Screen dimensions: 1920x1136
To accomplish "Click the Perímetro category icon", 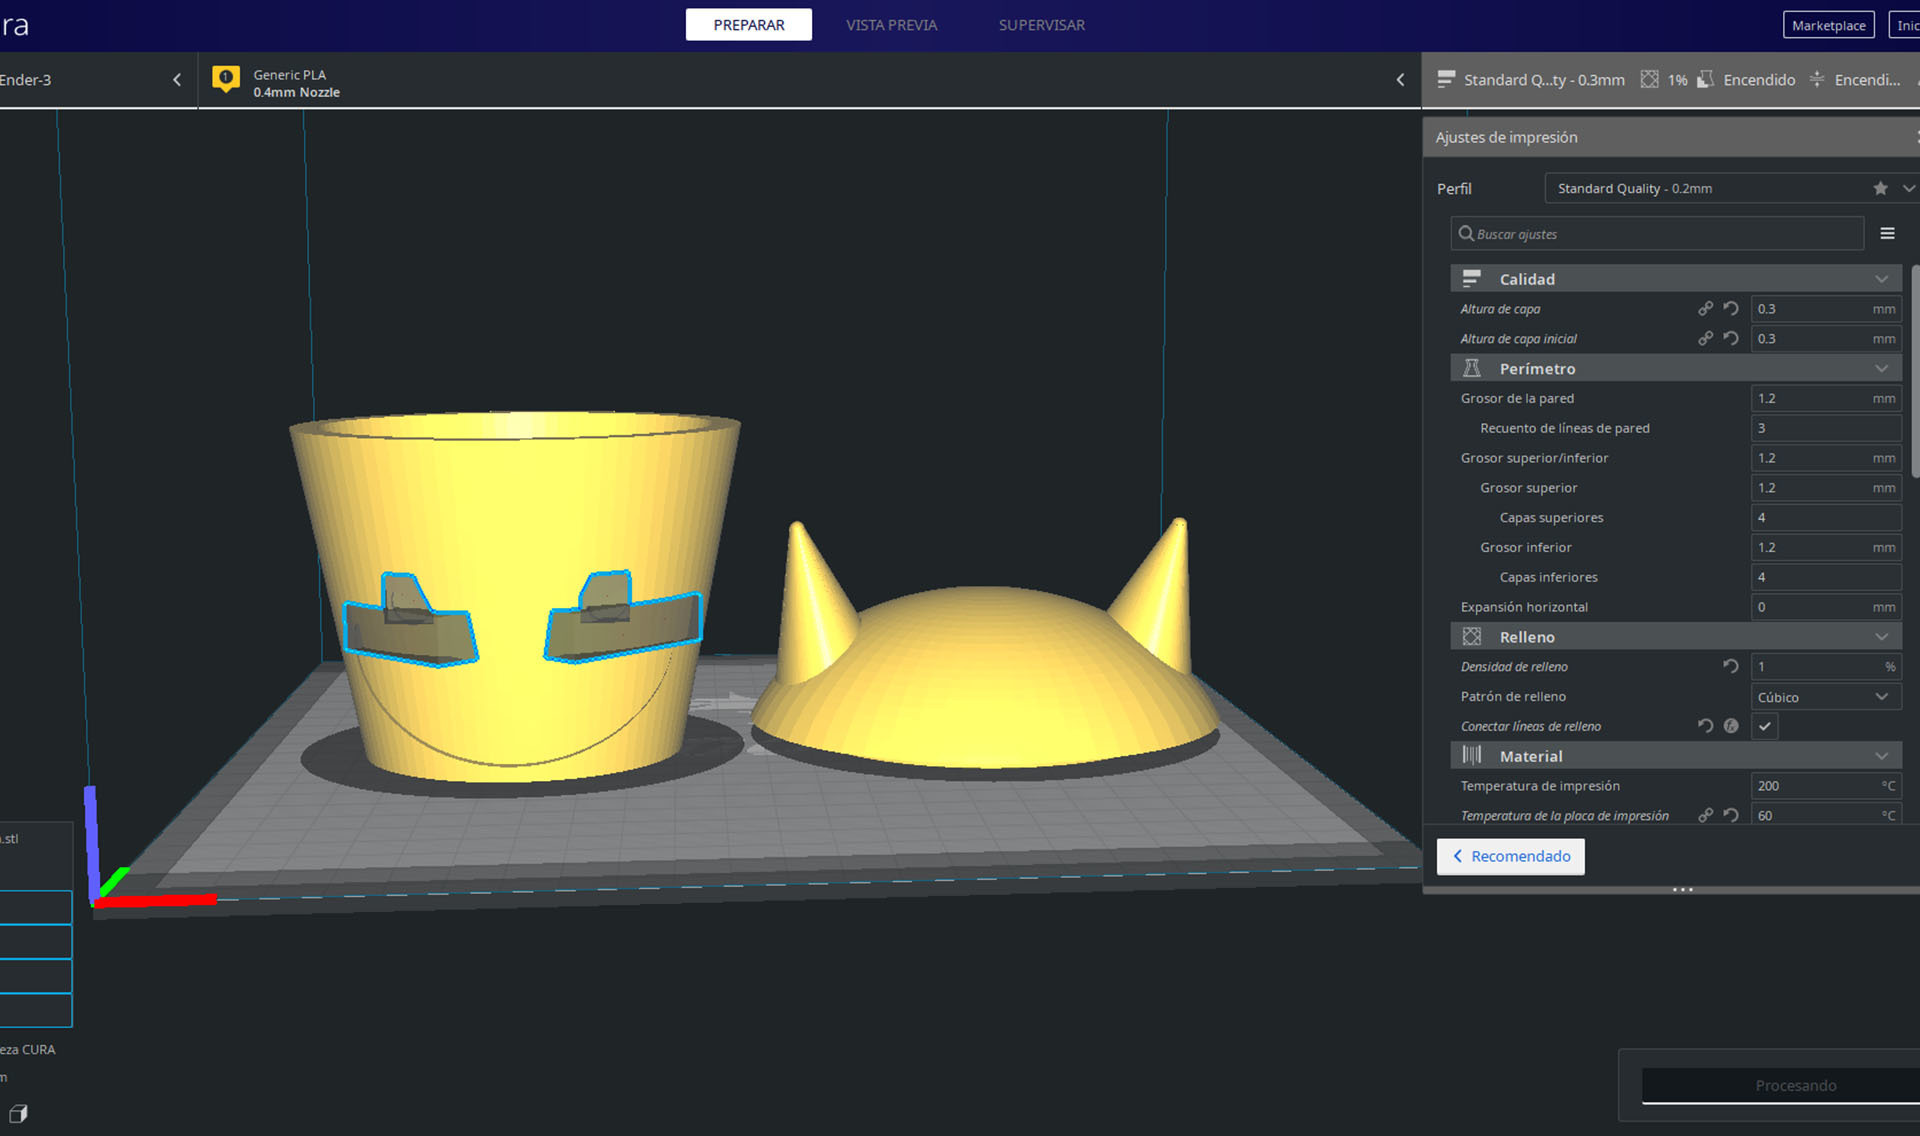I will pos(1471,368).
